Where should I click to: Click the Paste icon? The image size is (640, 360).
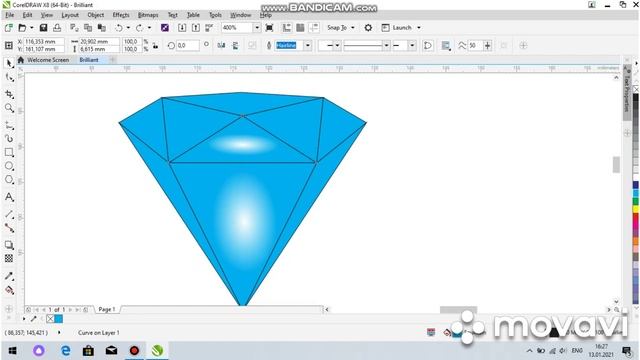pyautogui.click(x=102, y=28)
